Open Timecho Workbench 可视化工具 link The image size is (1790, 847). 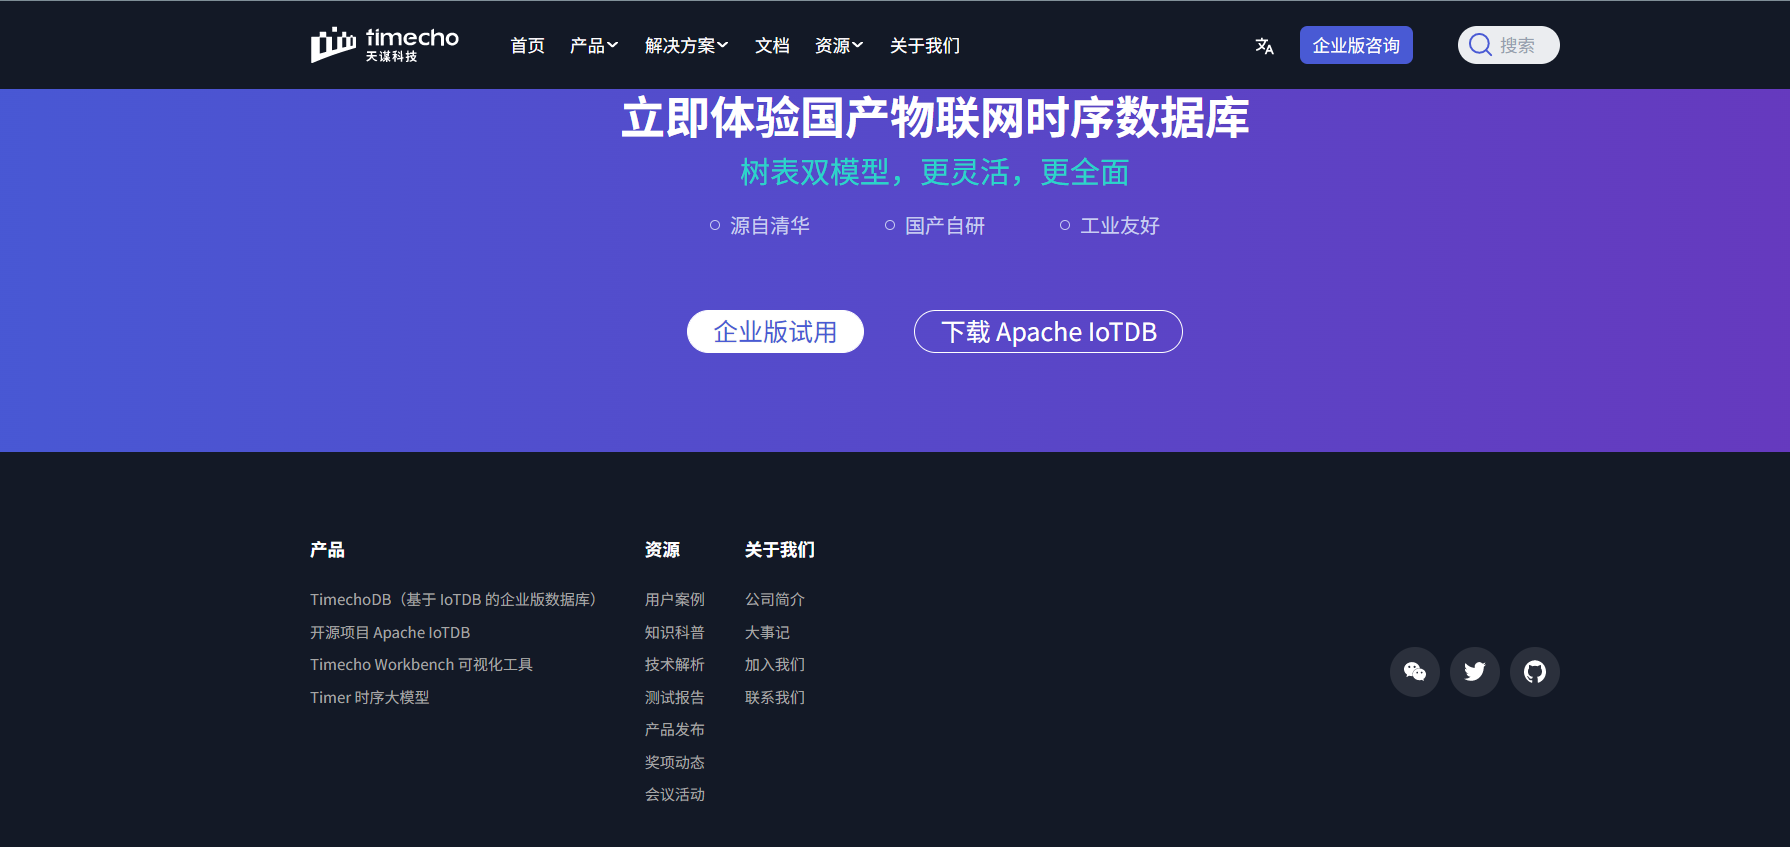pos(421,665)
